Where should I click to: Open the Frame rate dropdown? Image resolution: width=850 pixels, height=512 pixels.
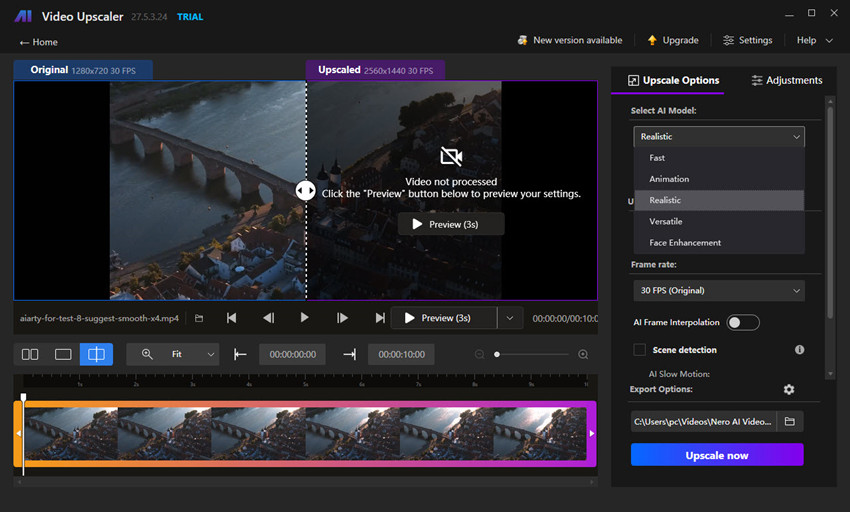(x=719, y=291)
